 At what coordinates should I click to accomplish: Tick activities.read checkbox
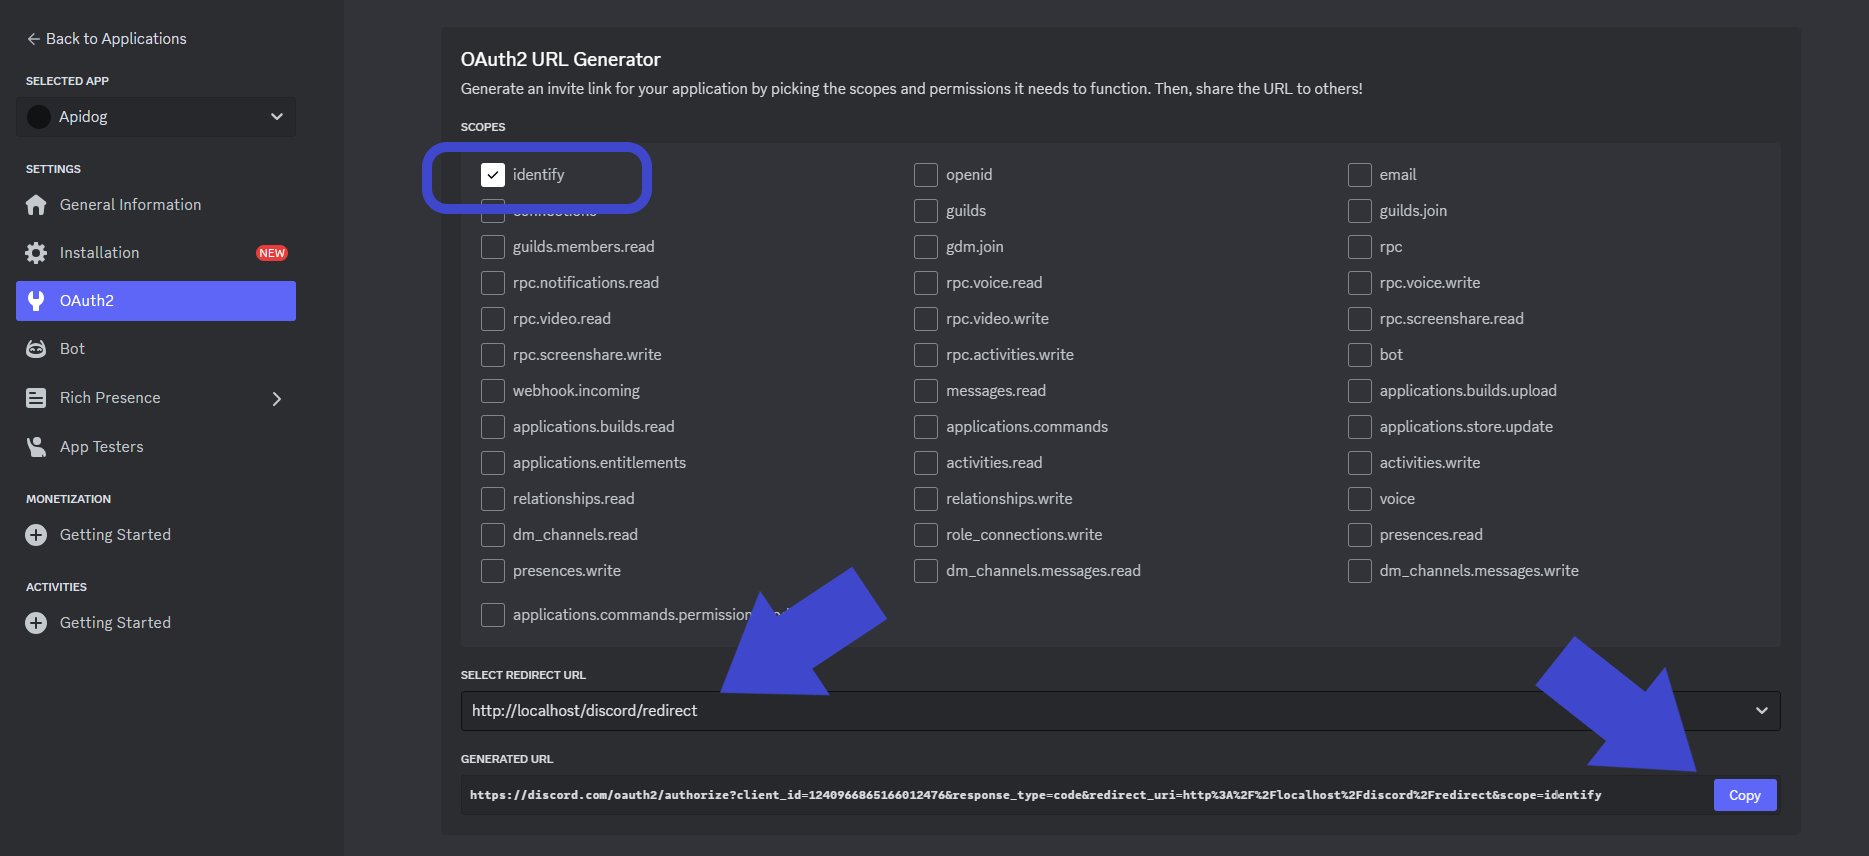click(926, 463)
